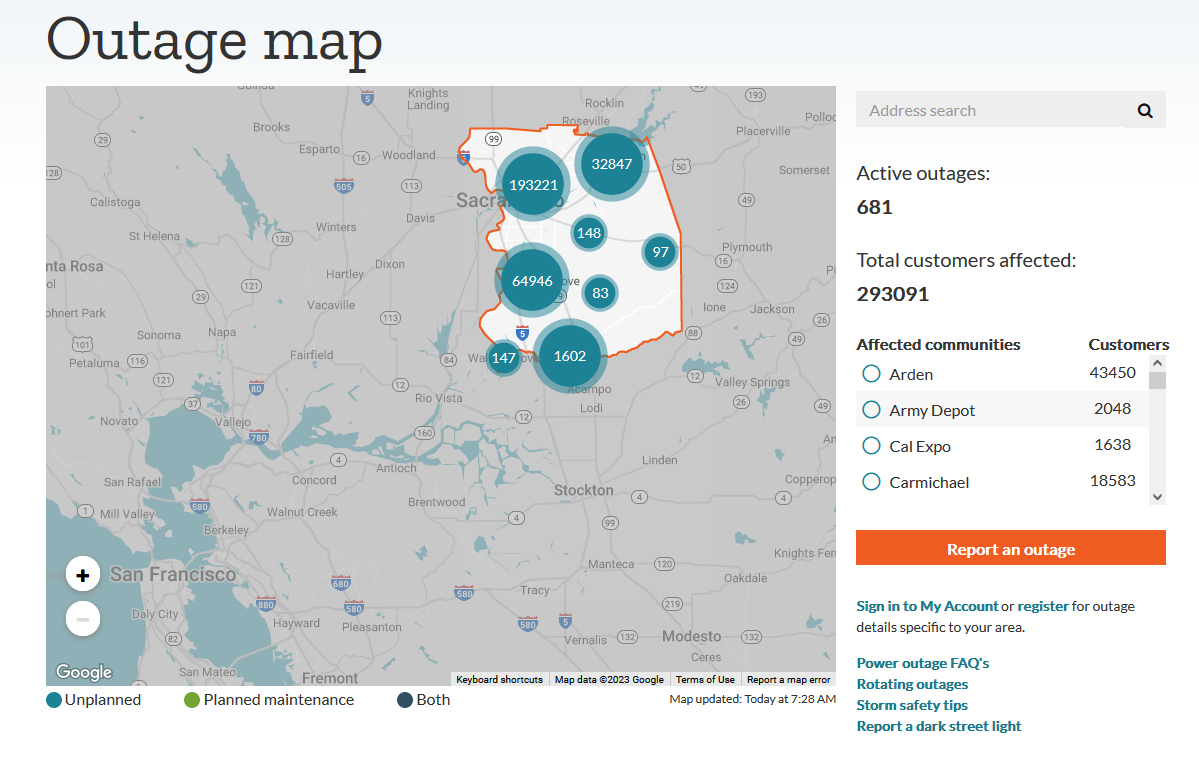1199x780 pixels.
Task: Click the Both legend dark dot
Action: pos(405,700)
